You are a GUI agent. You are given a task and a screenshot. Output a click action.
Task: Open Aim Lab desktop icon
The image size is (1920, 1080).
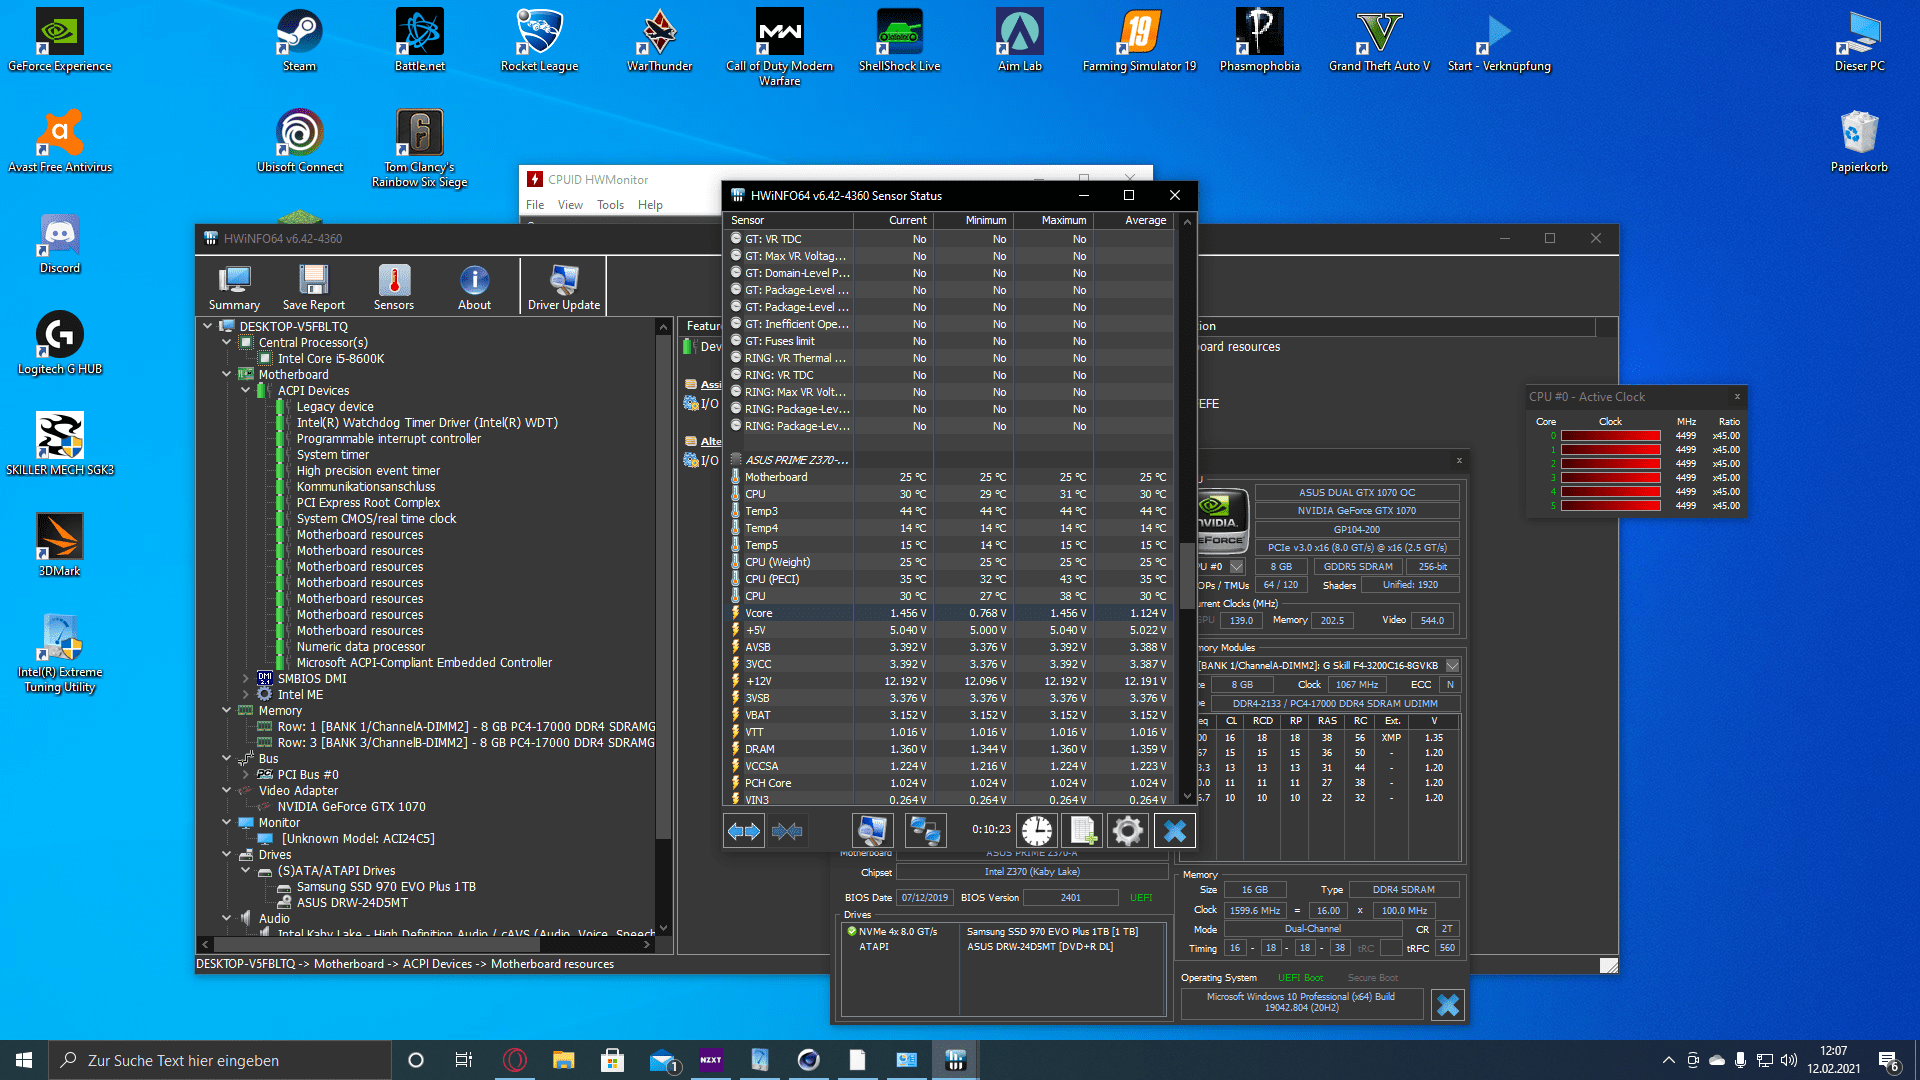(1020, 41)
